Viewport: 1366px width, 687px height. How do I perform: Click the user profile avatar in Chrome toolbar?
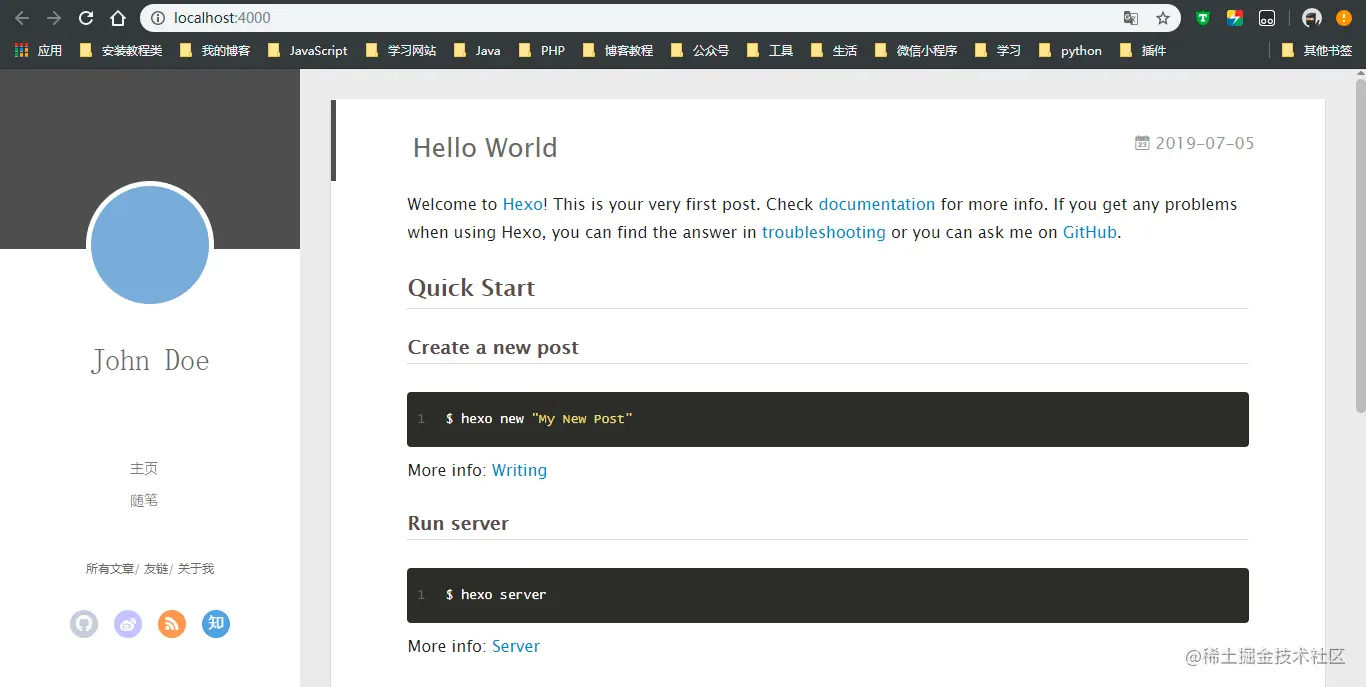coord(1312,18)
